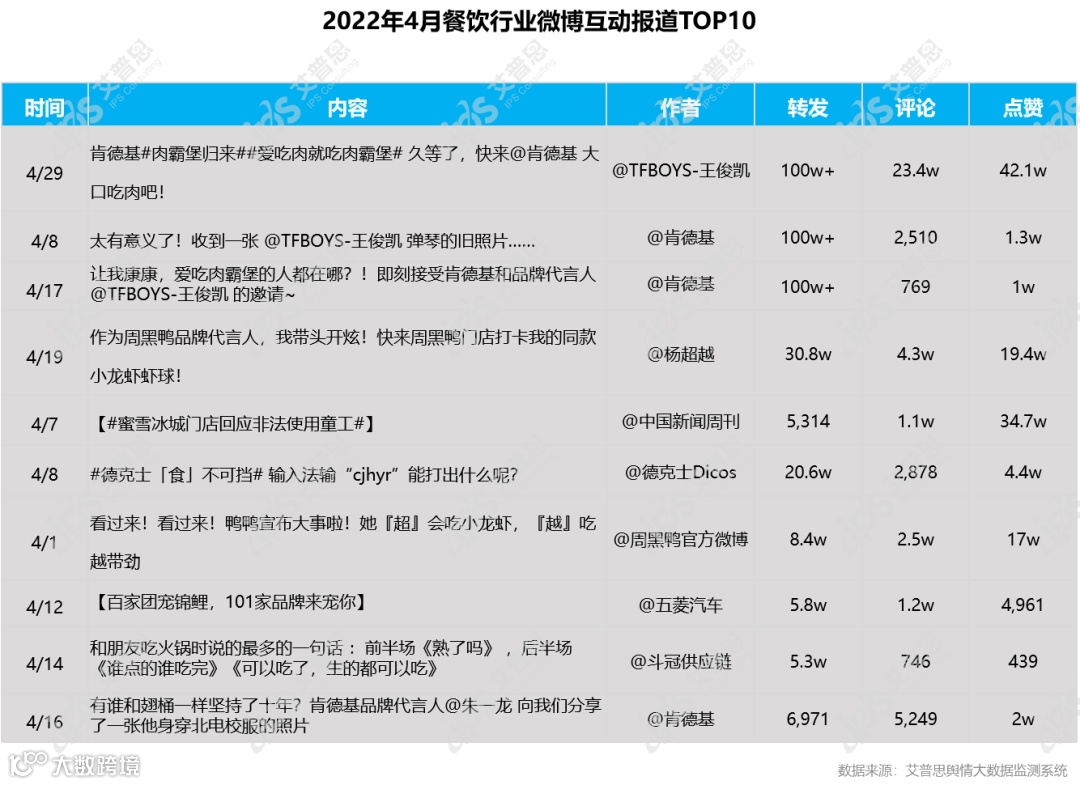The image size is (1080, 785).
Task: Click the 点赞 column header
Action: (x=1023, y=107)
